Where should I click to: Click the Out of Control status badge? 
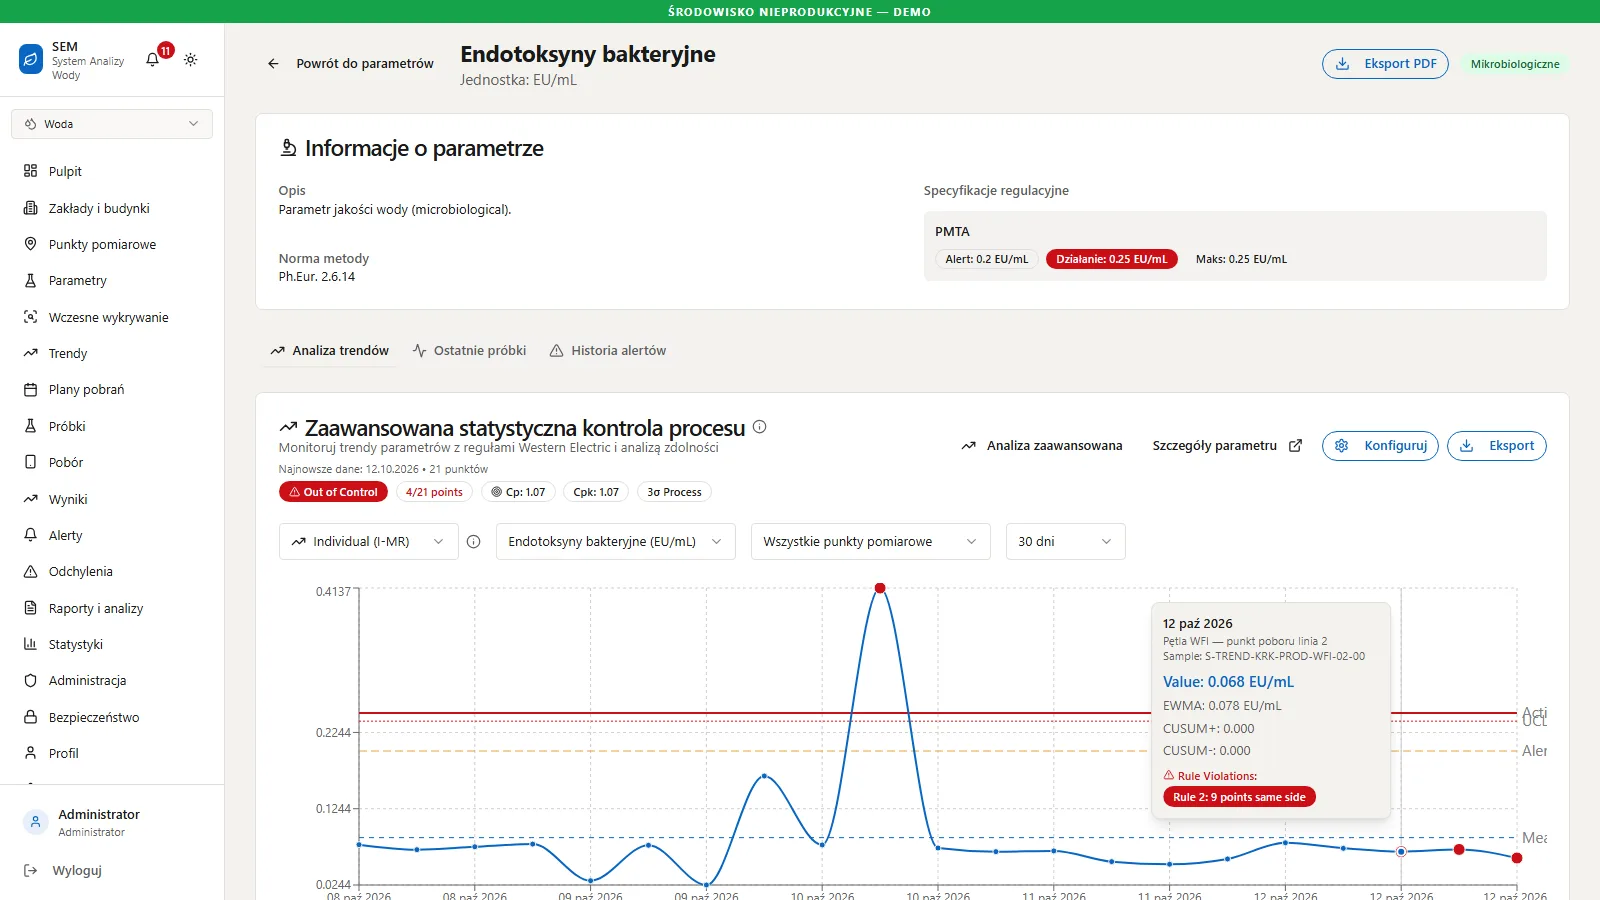pos(333,492)
